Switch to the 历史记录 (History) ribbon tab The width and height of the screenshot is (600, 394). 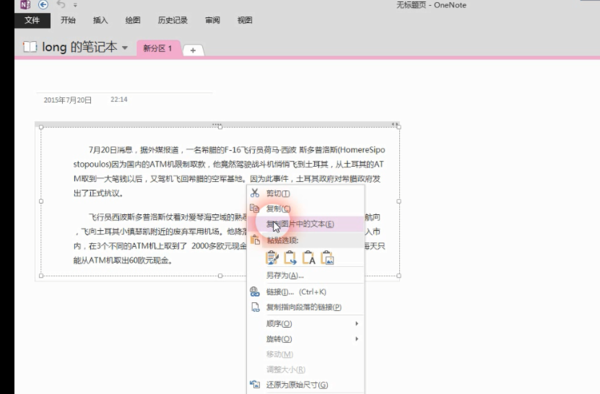coord(173,20)
